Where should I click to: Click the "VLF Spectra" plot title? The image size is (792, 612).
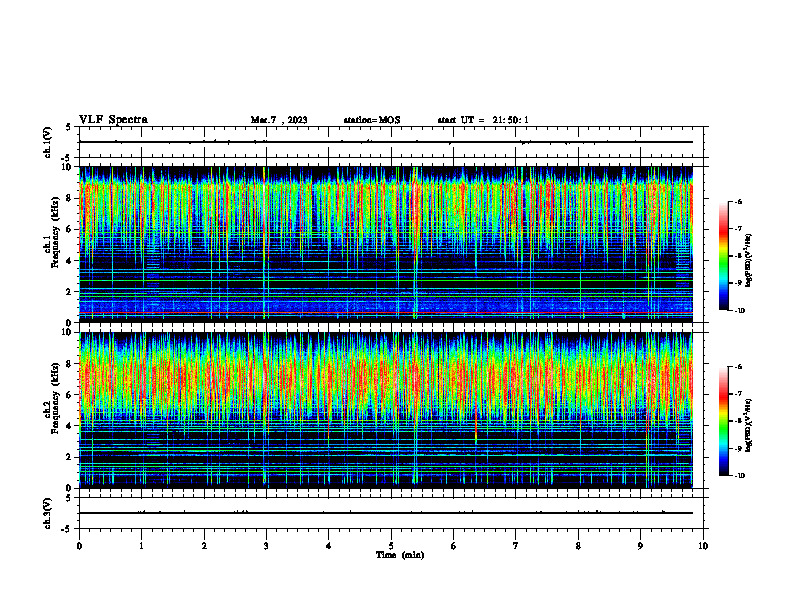tap(113, 120)
